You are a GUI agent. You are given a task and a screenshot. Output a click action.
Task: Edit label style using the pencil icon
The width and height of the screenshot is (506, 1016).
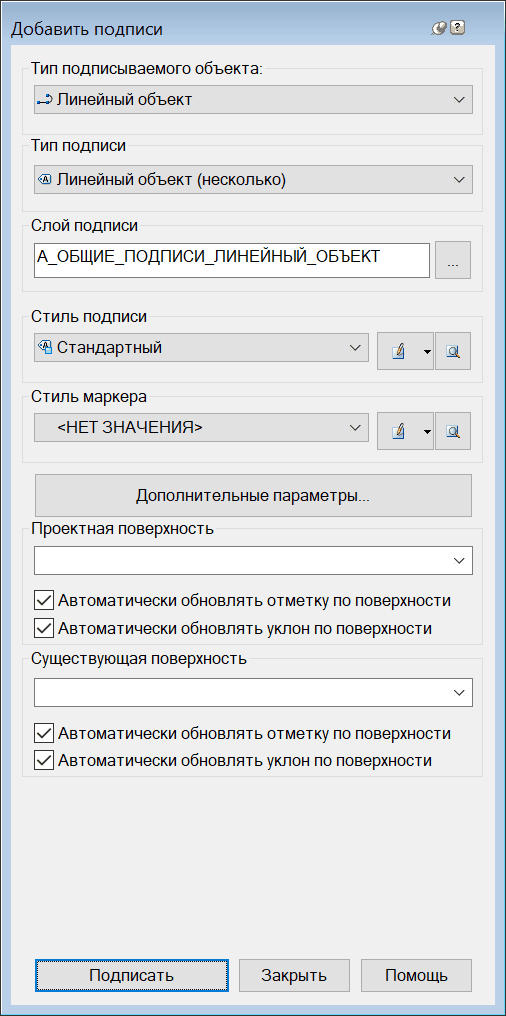[398, 352]
